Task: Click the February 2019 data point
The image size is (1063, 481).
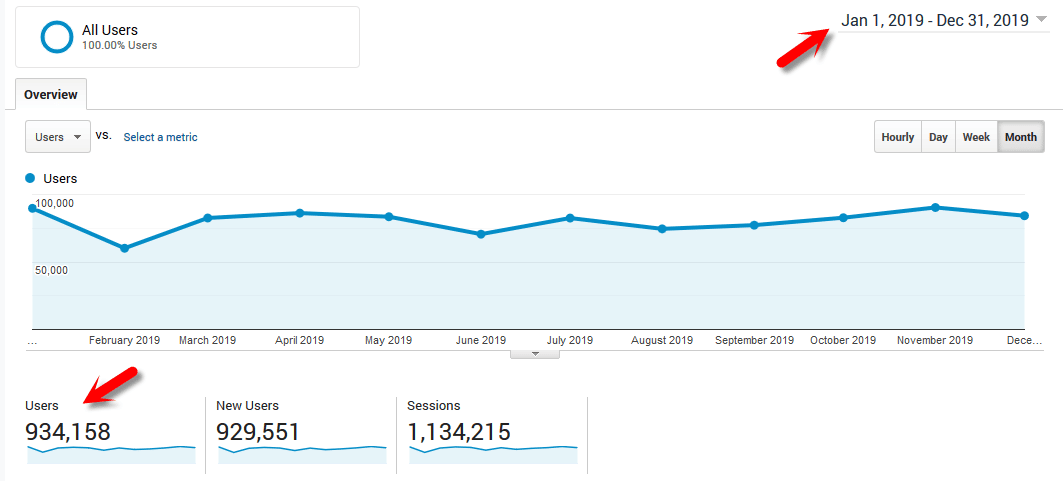Action: [124, 248]
